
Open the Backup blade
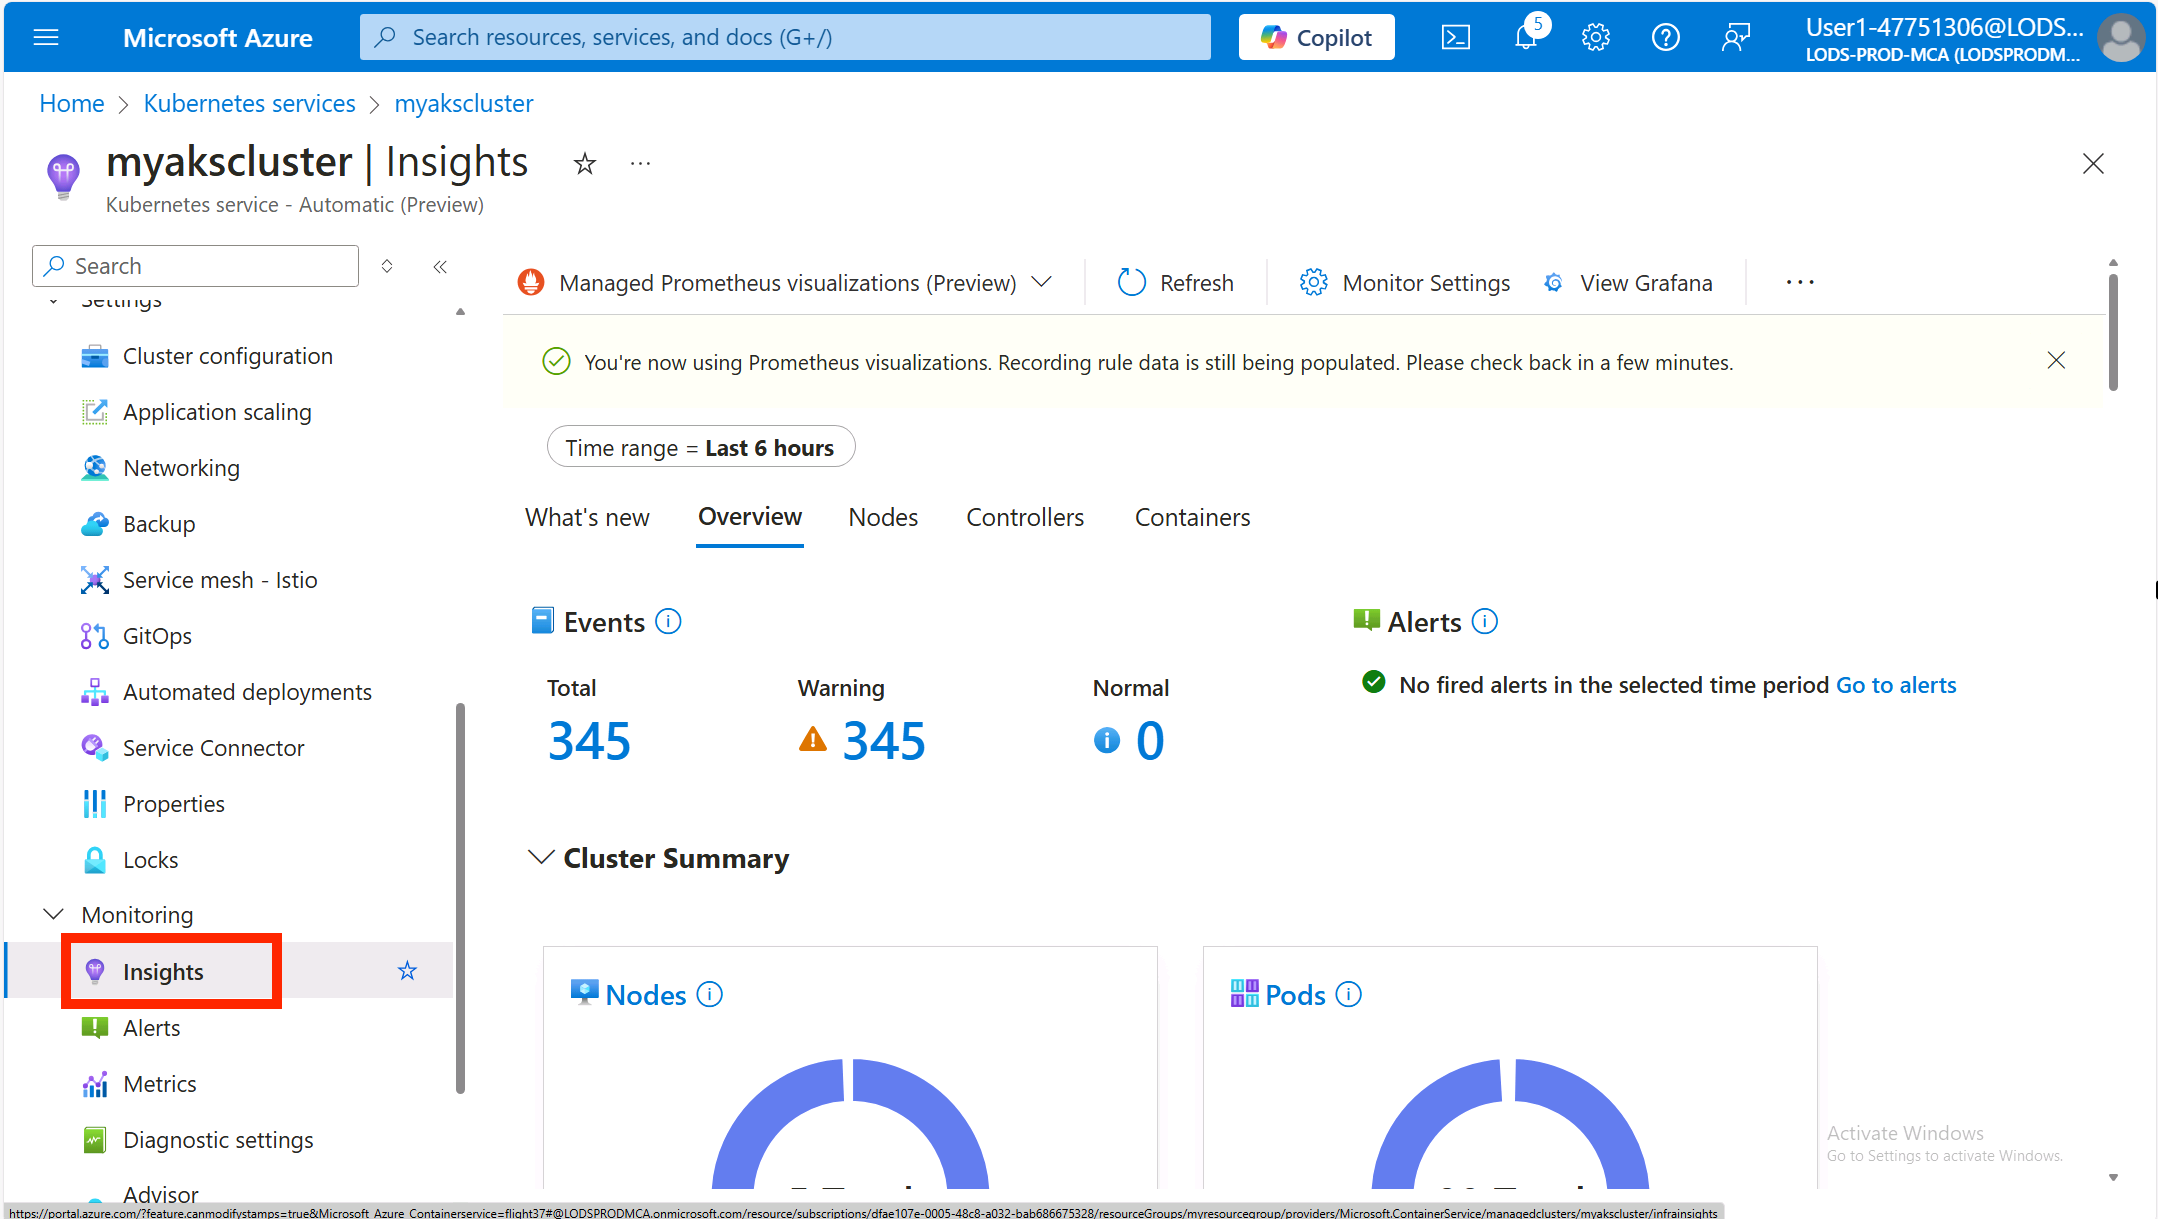pos(159,524)
